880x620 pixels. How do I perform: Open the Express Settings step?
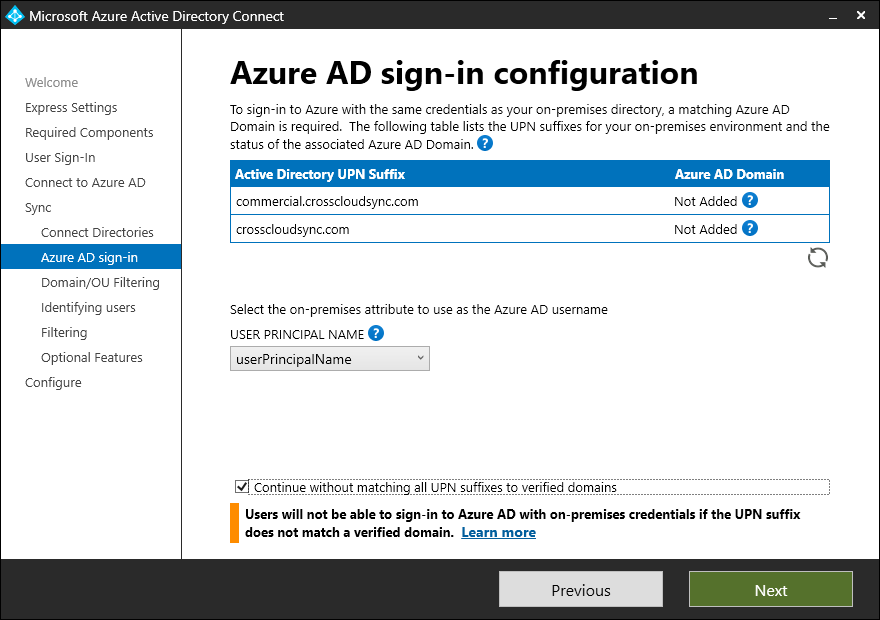pos(71,107)
